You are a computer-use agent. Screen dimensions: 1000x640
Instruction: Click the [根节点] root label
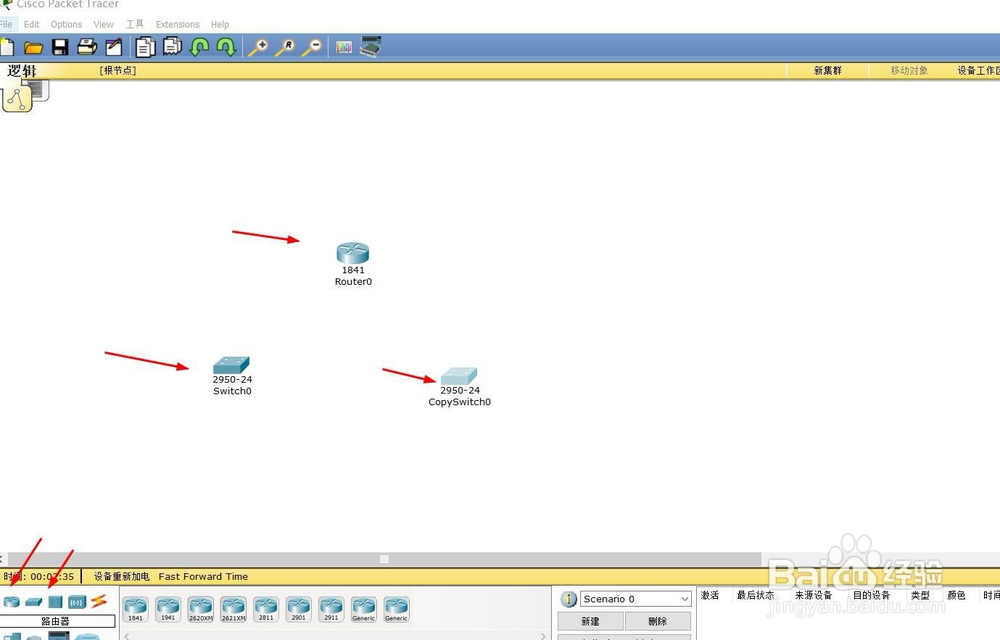tap(118, 71)
